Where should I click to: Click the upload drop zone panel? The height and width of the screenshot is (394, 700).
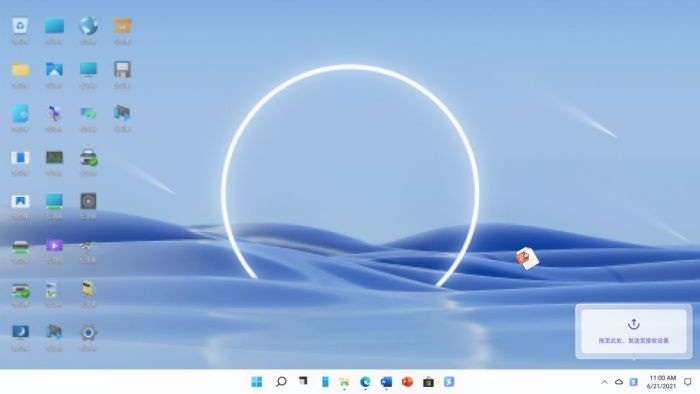tap(633, 331)
